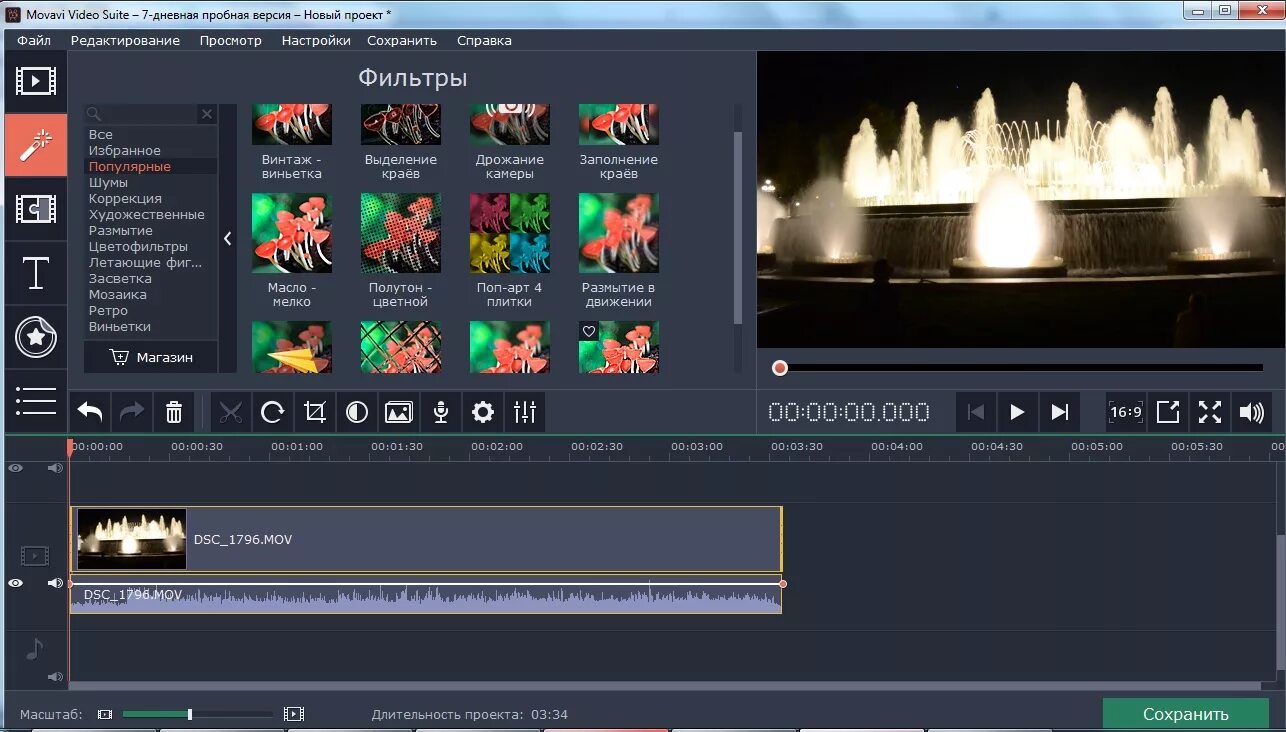Toggle visibility eye of video track
The height and width of the screenshot is (732, 1286).
pos(15,583)
